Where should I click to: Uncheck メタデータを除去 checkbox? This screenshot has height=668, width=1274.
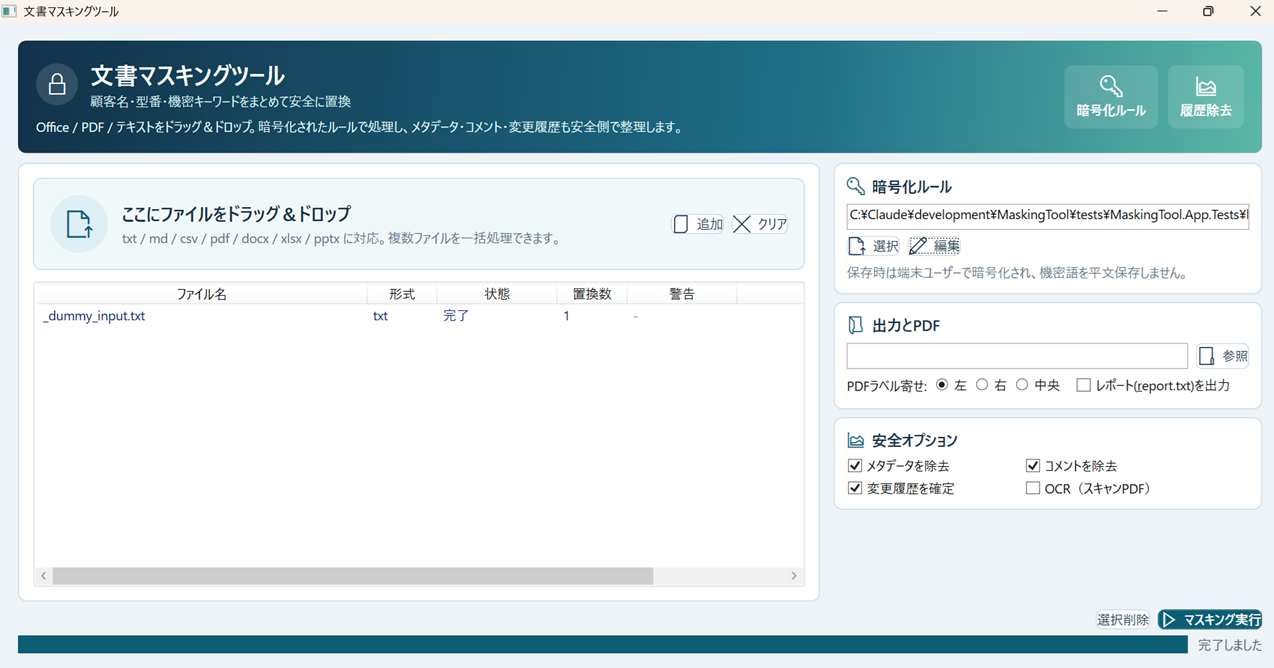coord(855,466)
